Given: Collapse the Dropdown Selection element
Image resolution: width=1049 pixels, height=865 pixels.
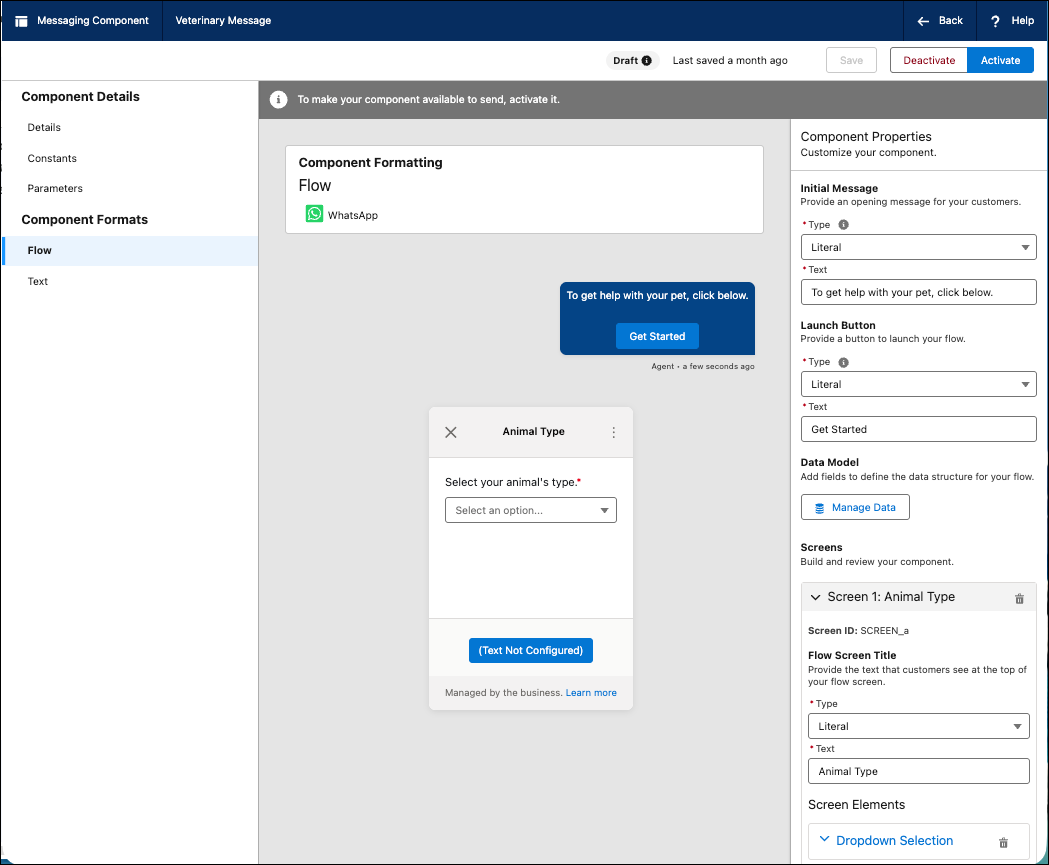Looking at the screenshot, I should [824, 840].
